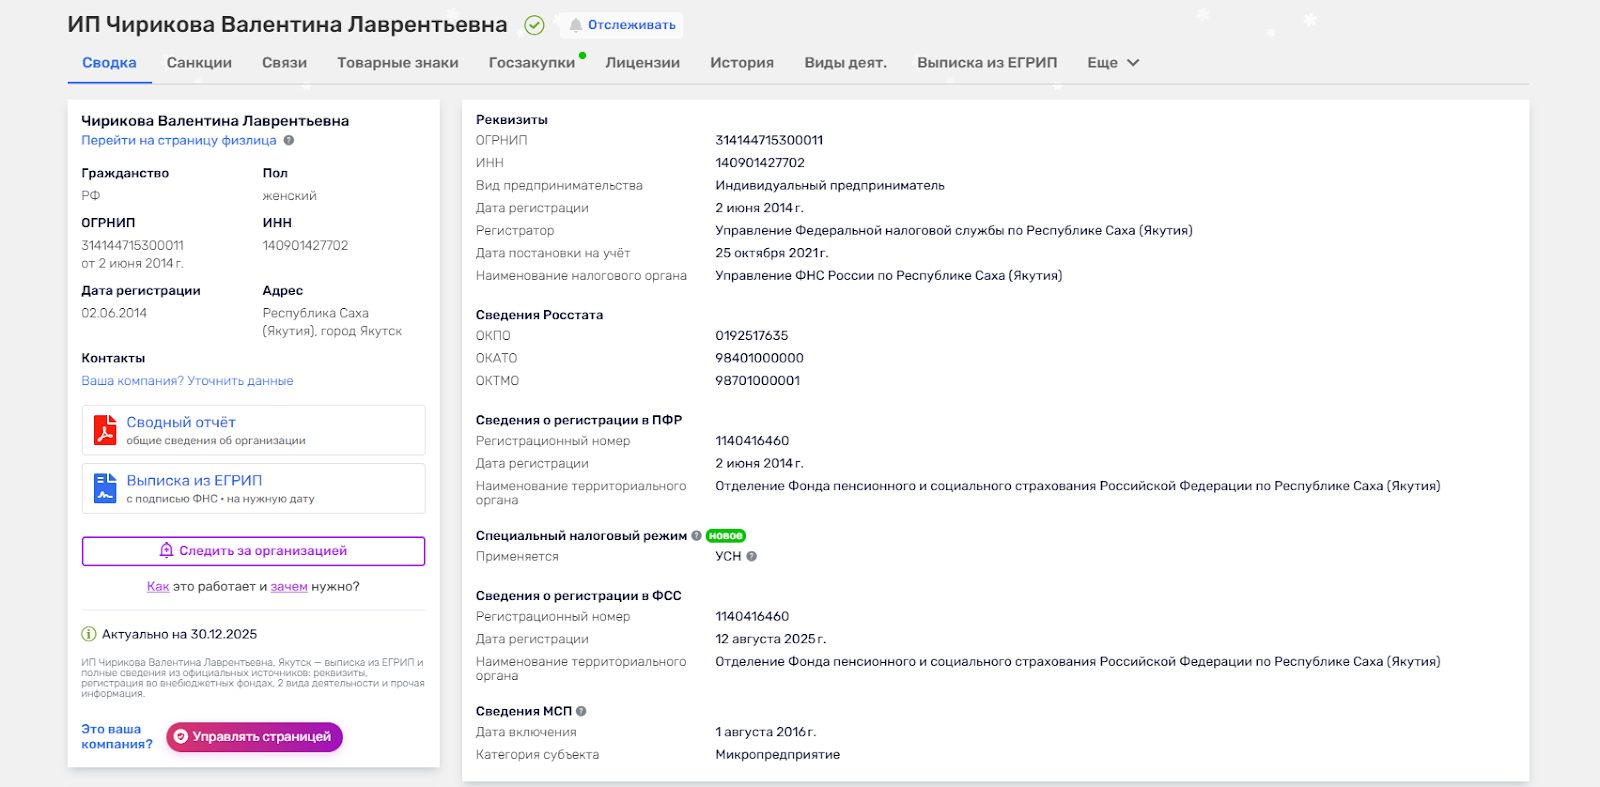Click the blue document icon of Выписка из ЕГРИП
The height and width of the screenshot is (787, 1600).
click(105, 488)
